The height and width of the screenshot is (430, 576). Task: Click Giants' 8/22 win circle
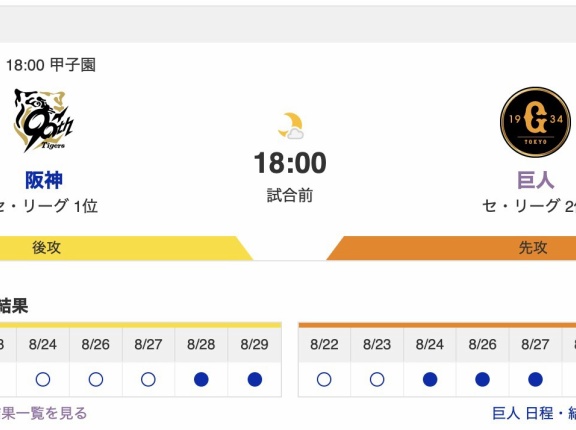324,379
